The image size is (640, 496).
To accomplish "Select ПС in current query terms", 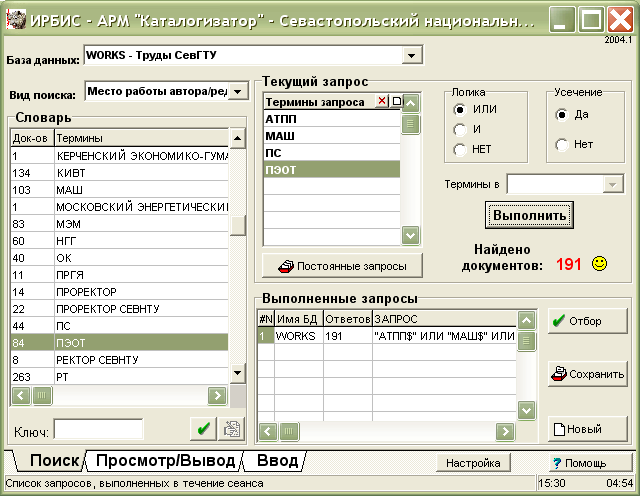I will [332, 153].
